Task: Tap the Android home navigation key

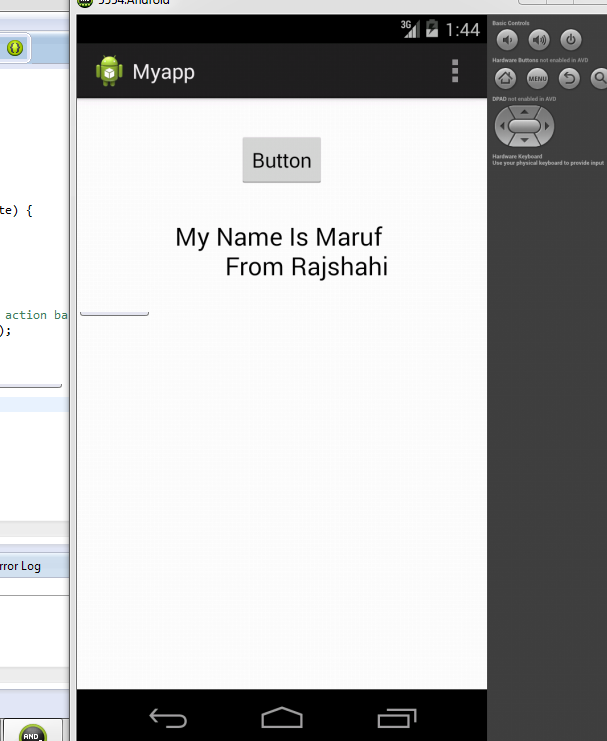Action: (x=282, y=718)
